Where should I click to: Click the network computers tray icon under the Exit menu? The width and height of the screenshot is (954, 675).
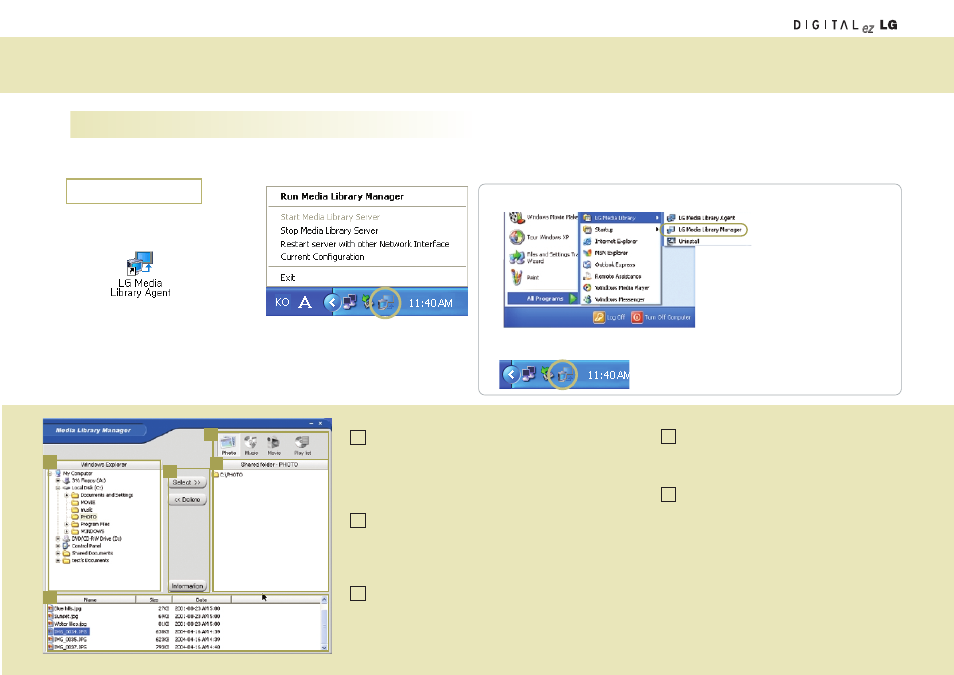[x=350, y=302]
